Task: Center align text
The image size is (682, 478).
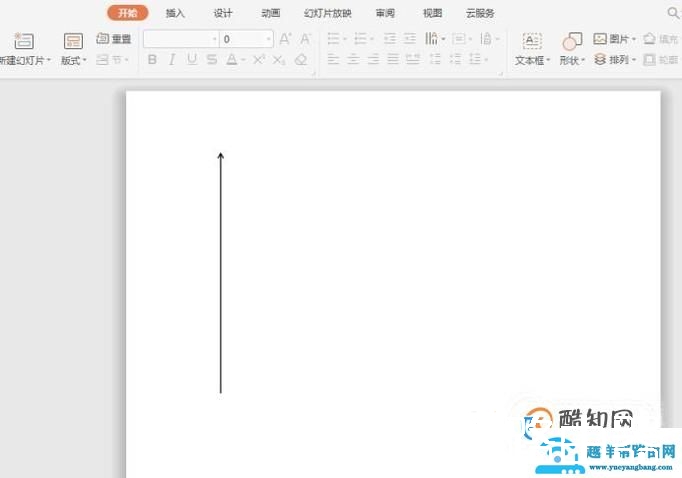Action: click(353, 59)
